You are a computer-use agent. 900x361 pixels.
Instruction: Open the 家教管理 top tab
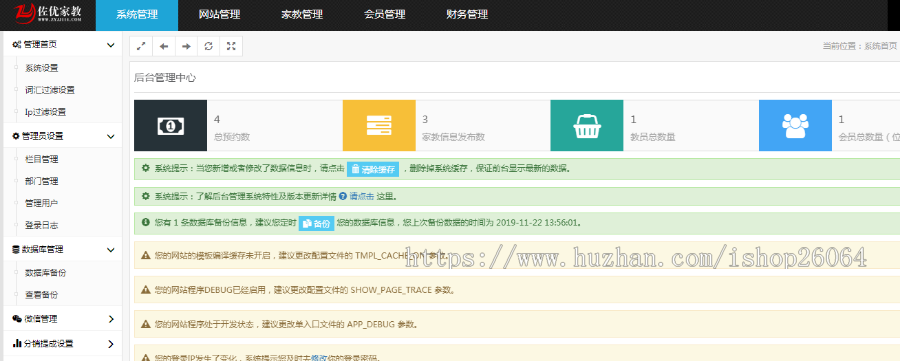click(302, 15)
